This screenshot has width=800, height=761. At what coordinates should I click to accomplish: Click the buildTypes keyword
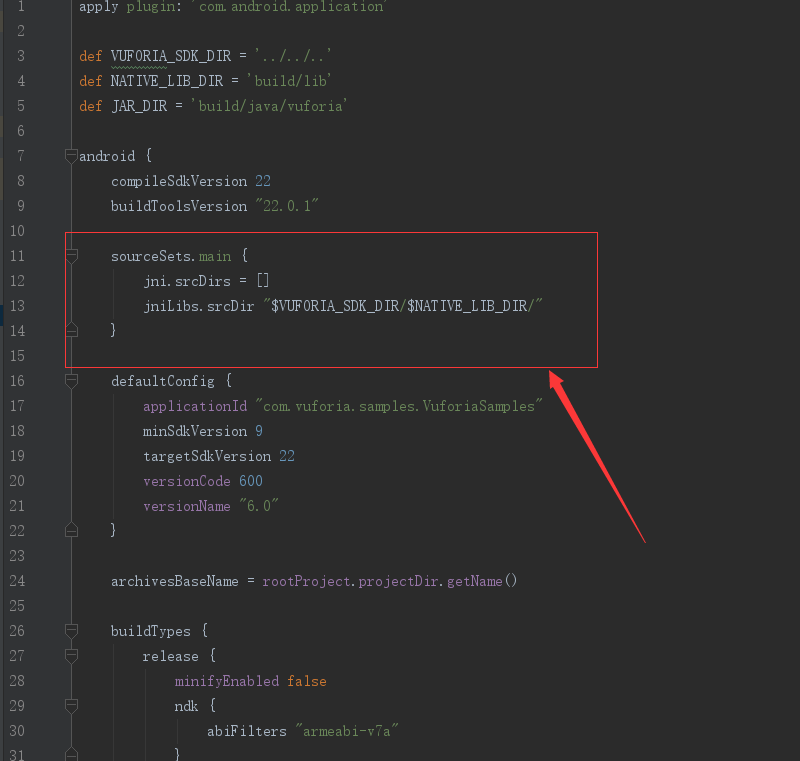click(151, 631)
